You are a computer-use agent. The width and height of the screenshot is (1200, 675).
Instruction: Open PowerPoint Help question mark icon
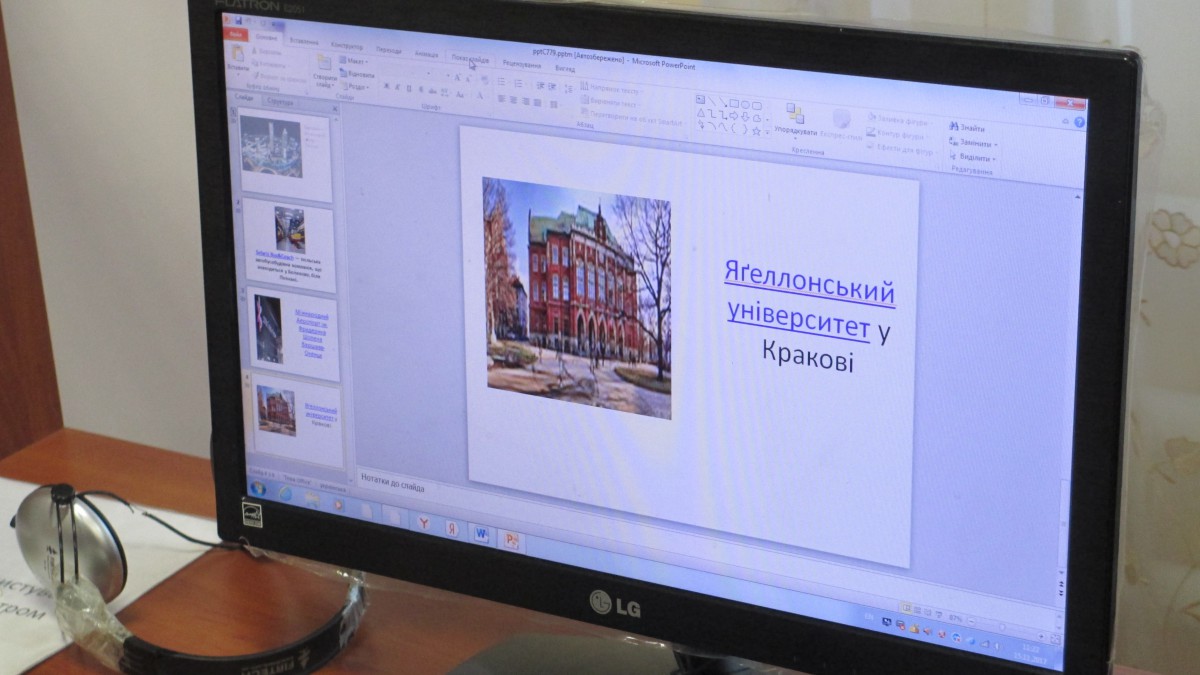(x=1079, y=122)
